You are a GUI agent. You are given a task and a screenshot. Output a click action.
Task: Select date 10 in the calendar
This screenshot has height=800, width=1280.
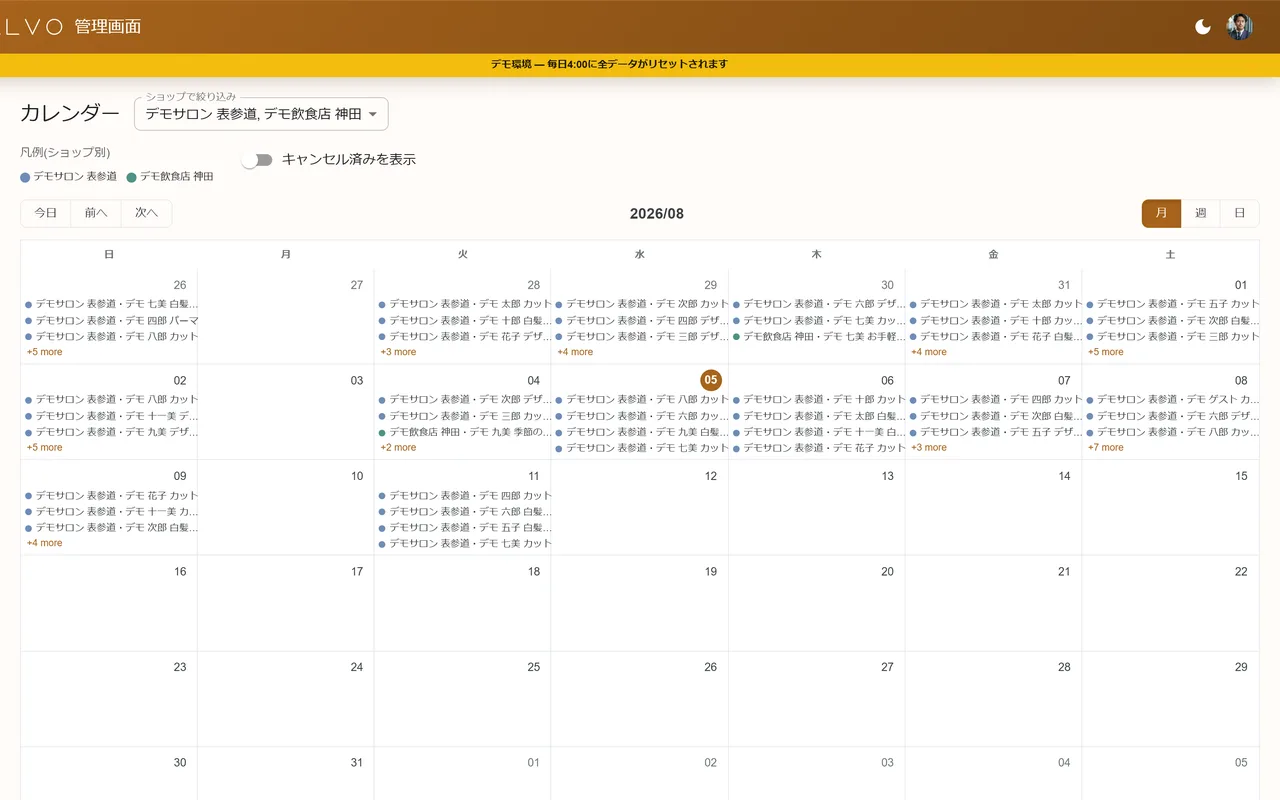(357, 476)
